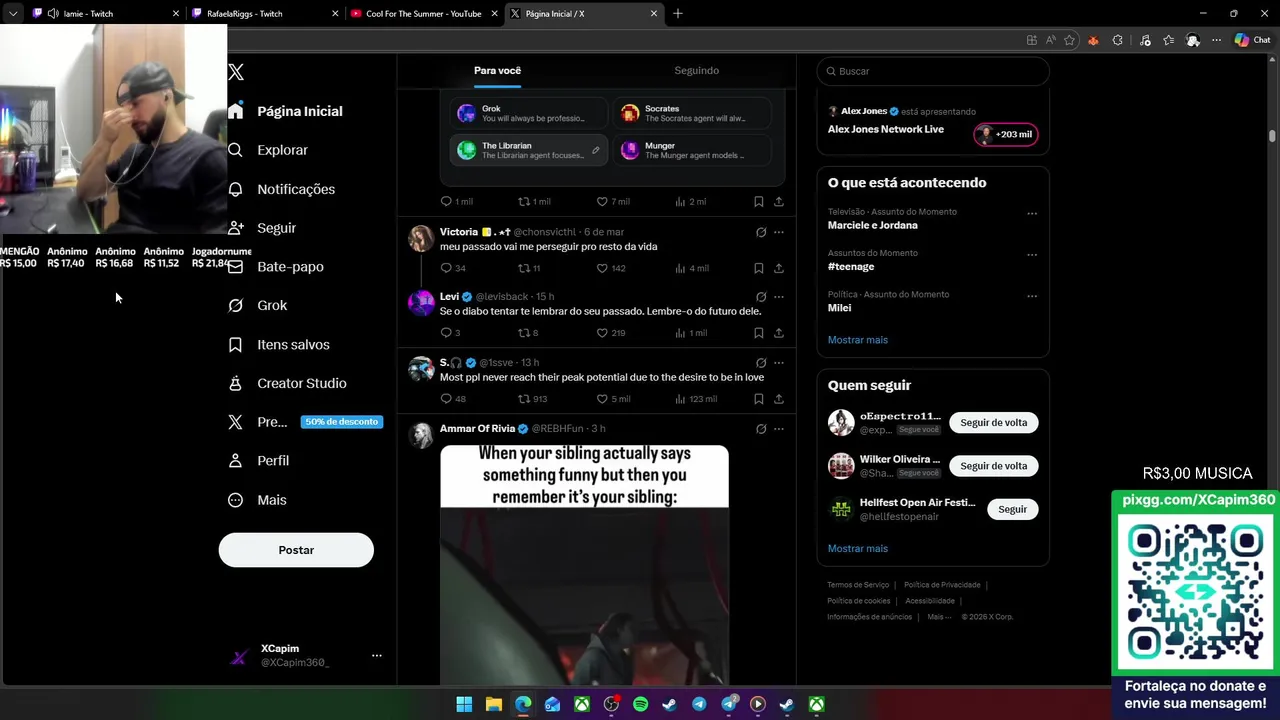1280x720 pixels.
Task: Open XCapim account options menu
Action: tap(377, 656)
